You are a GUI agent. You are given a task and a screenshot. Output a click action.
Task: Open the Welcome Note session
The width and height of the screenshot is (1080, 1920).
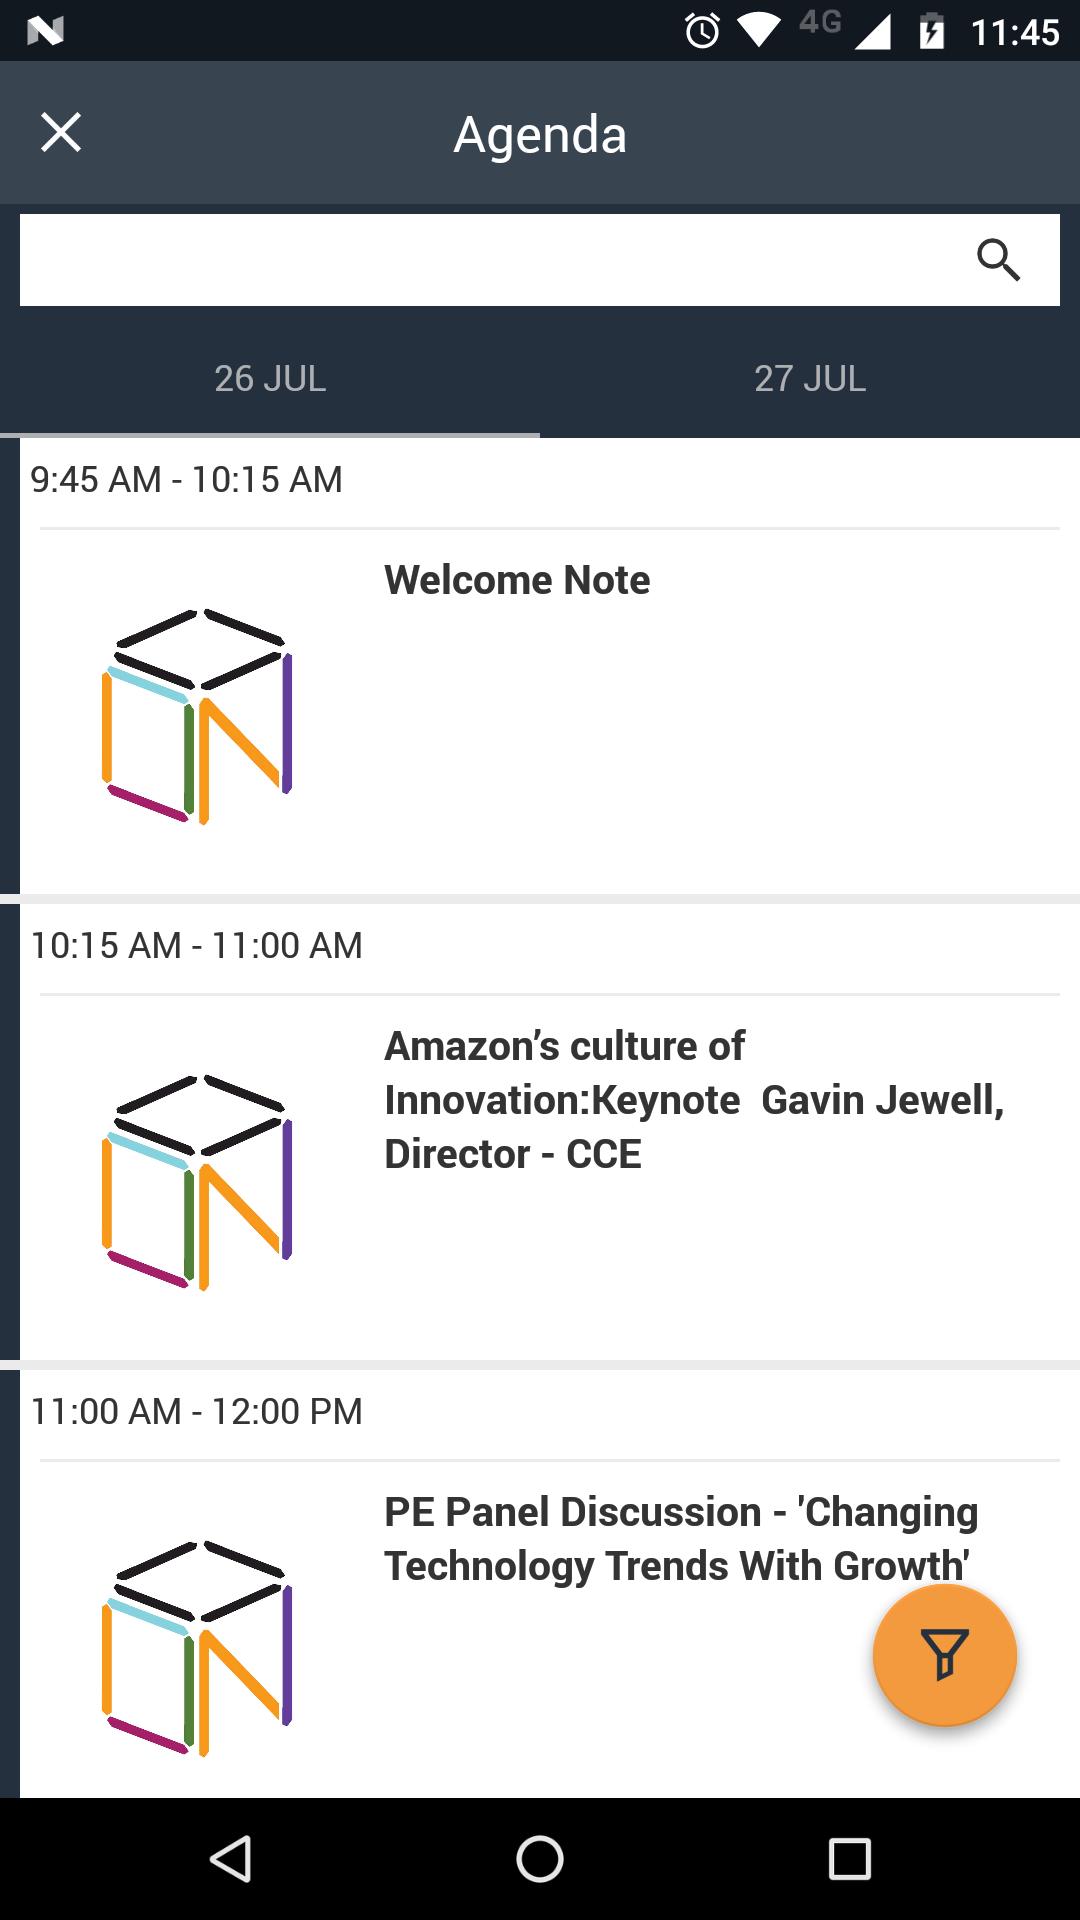pyautogui.click(x=517, y=580)
